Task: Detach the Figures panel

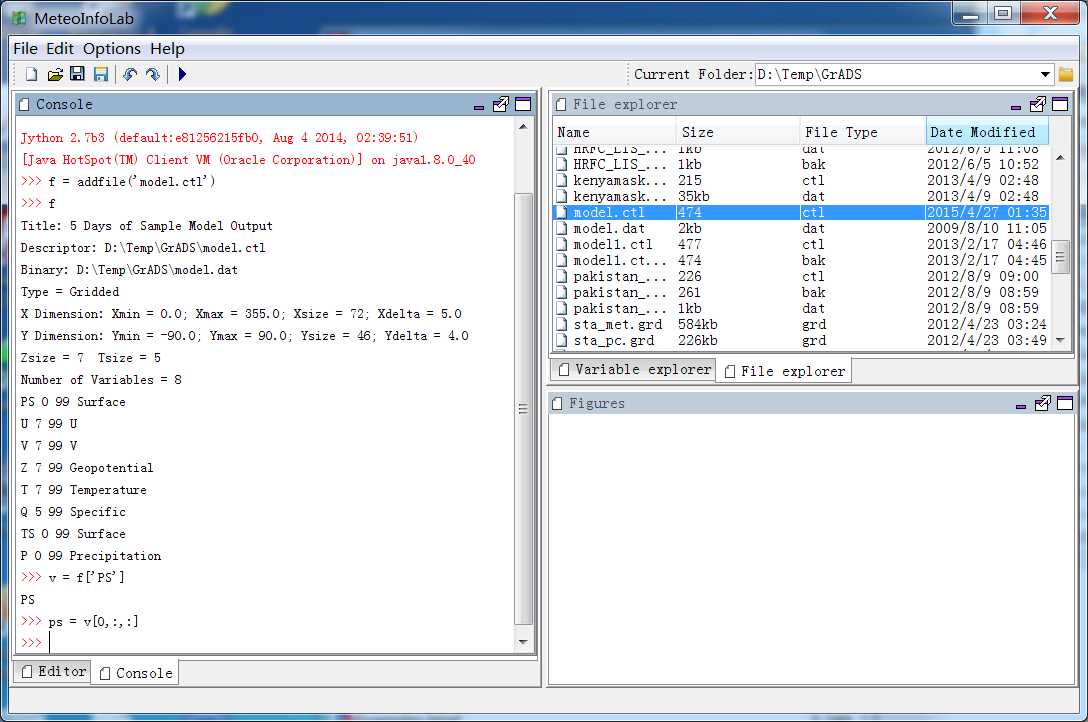Action: pyautogui.click(x=1042, y=403)
